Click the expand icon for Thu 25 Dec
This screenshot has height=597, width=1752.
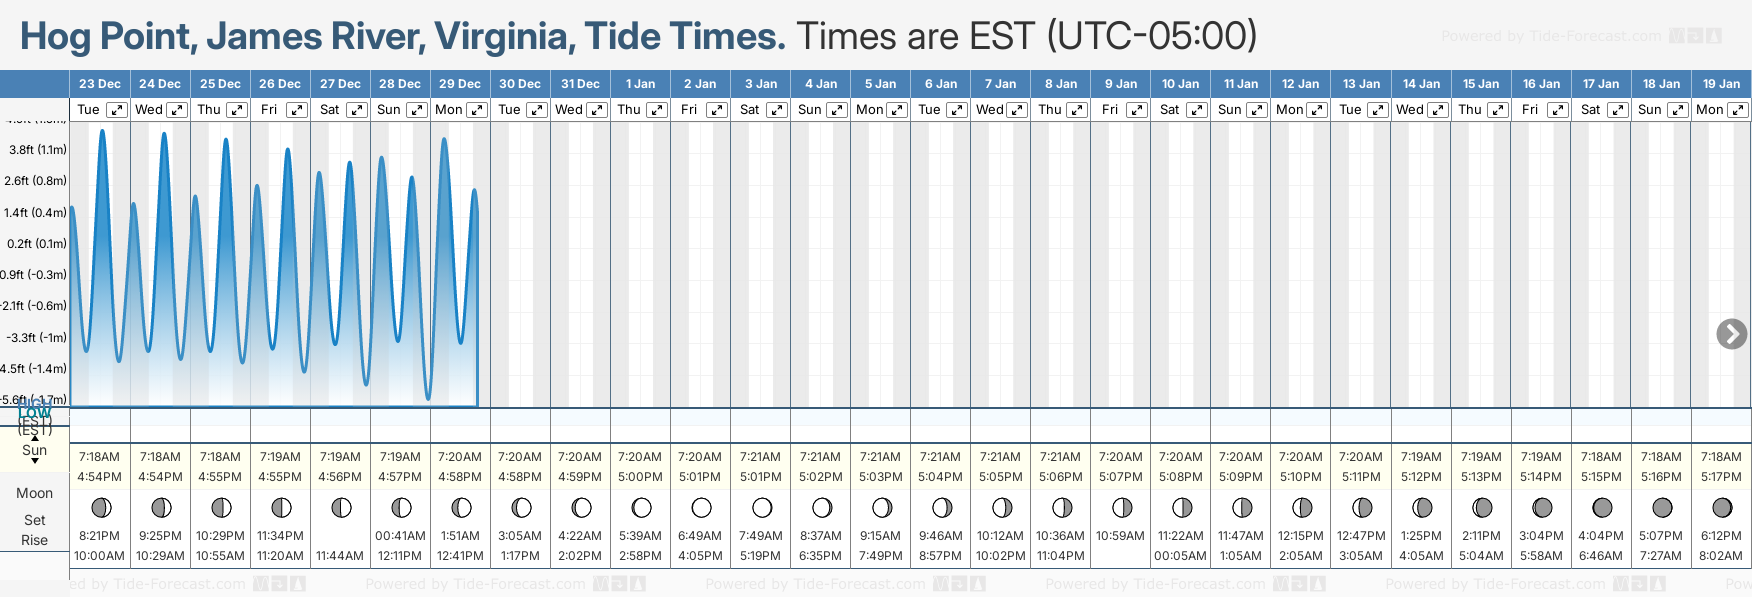tap(237, 110)
